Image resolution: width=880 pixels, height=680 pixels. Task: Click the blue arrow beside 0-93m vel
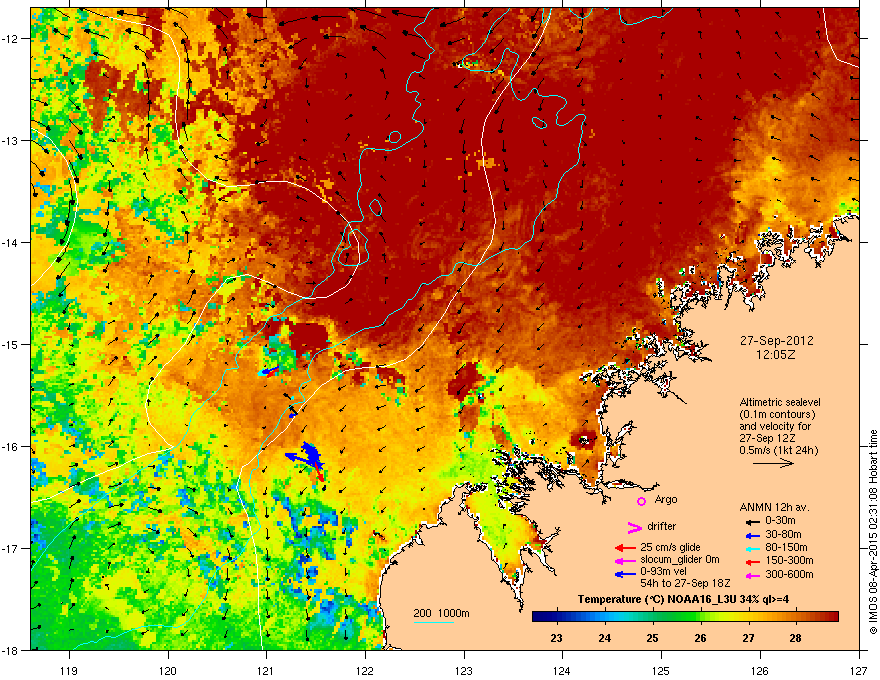point(626,574)
